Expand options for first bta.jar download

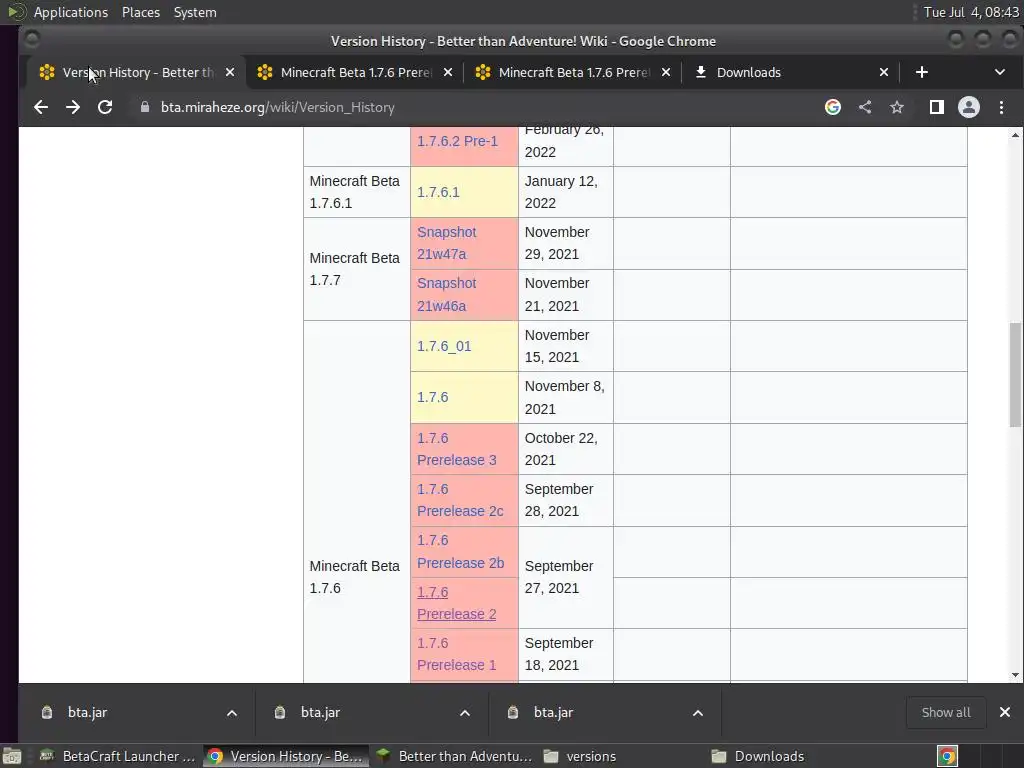(232, 712)
